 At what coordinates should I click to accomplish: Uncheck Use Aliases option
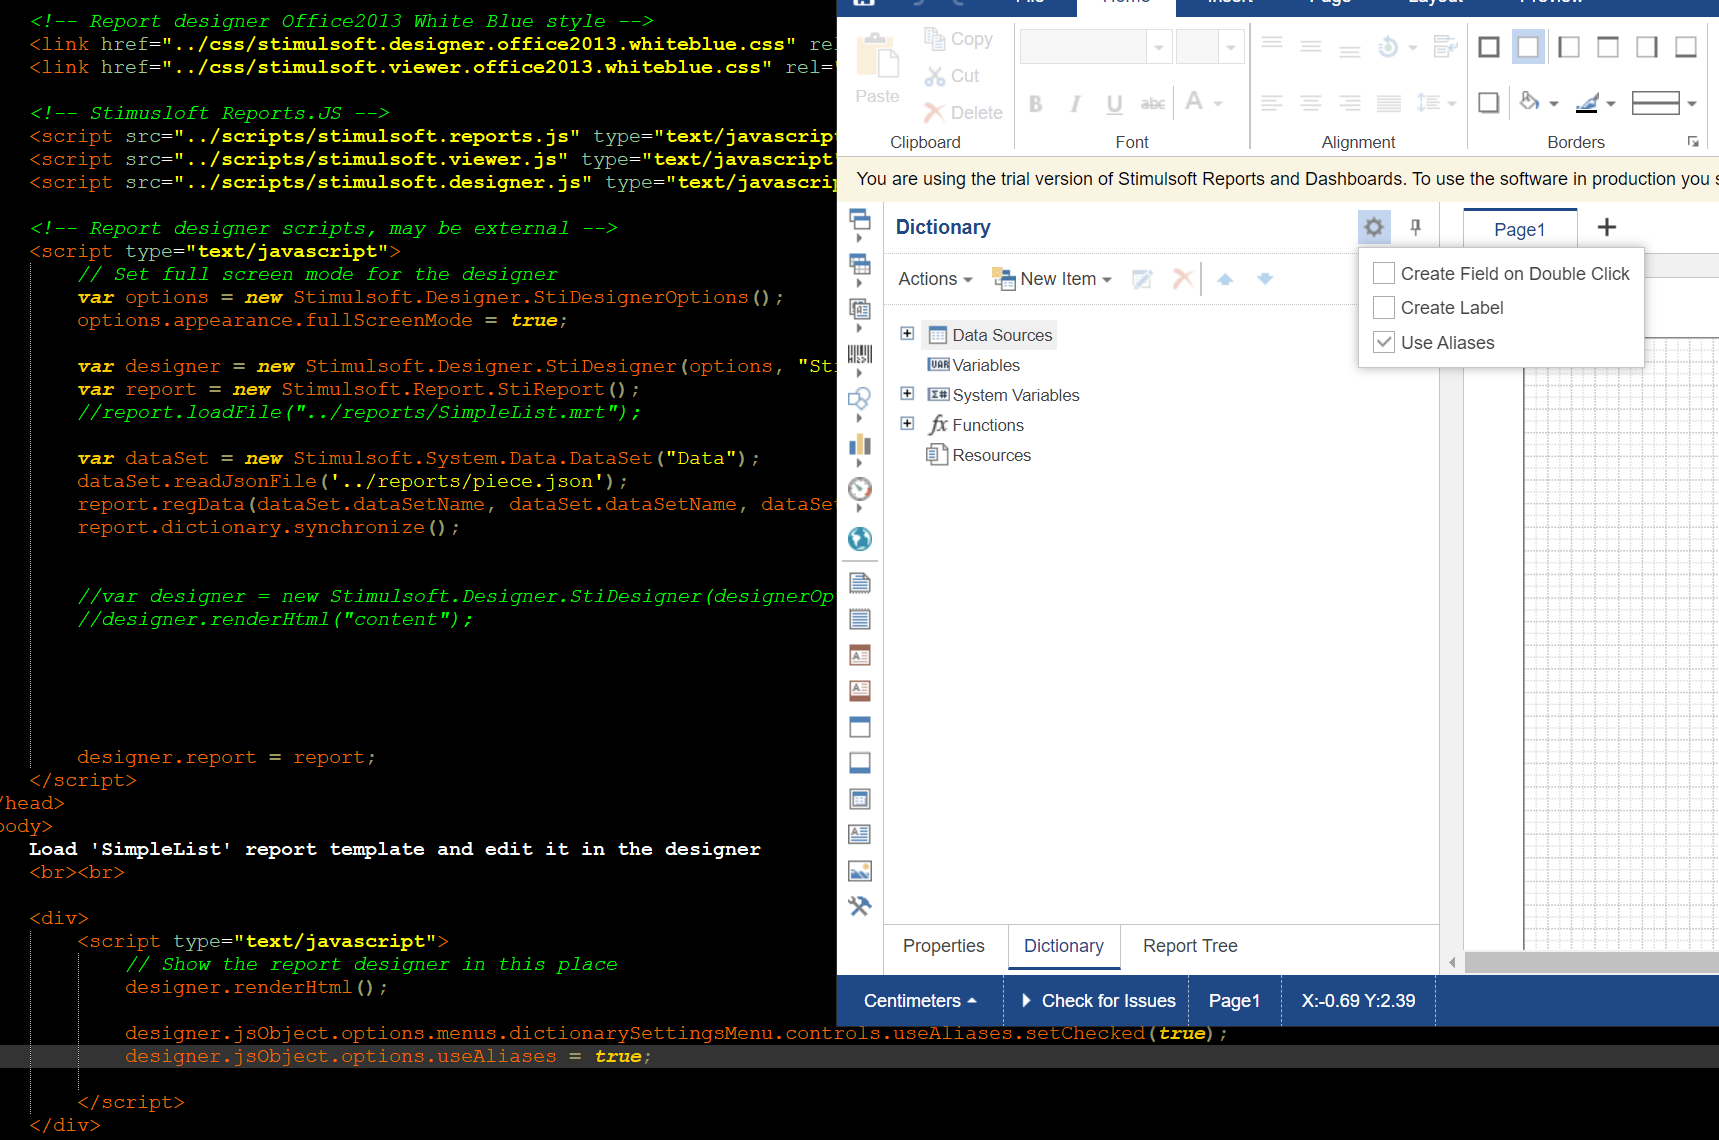1384,342
